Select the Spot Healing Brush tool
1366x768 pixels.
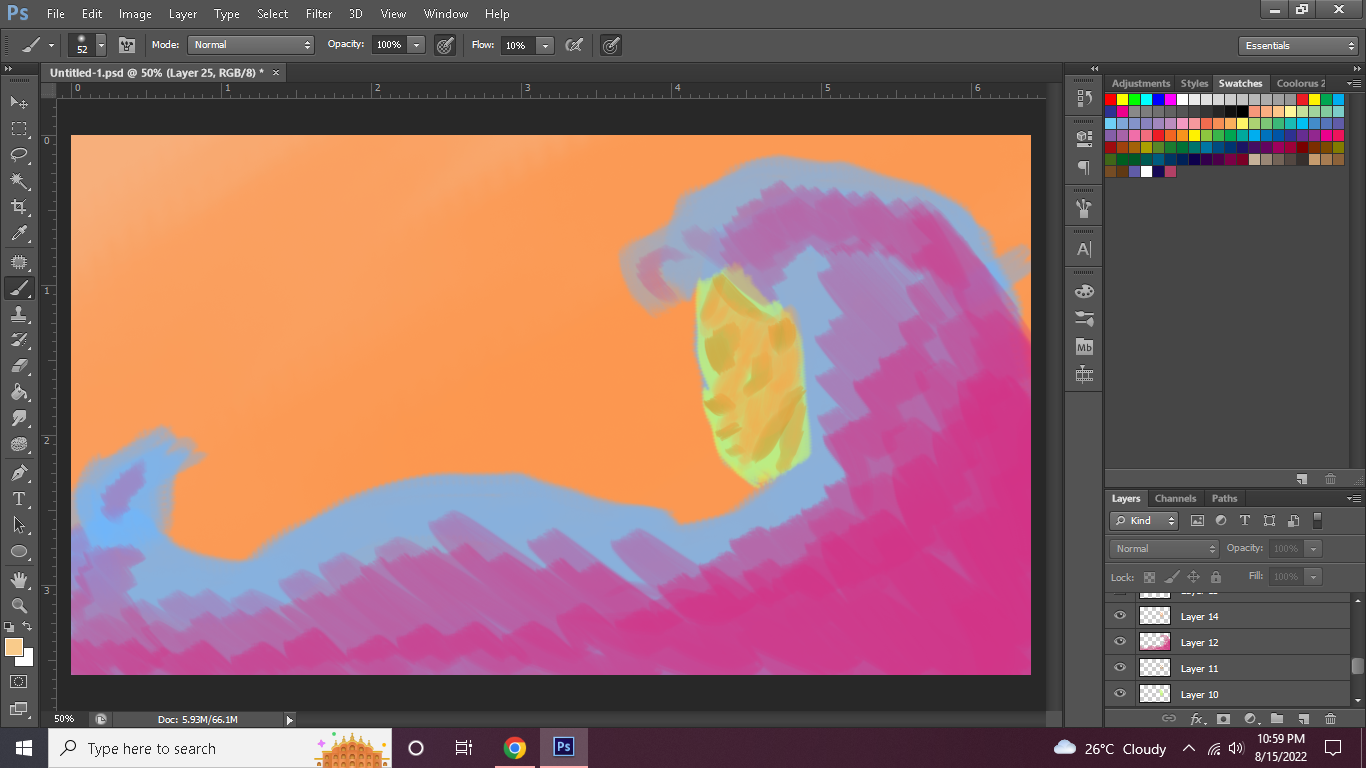19,262
